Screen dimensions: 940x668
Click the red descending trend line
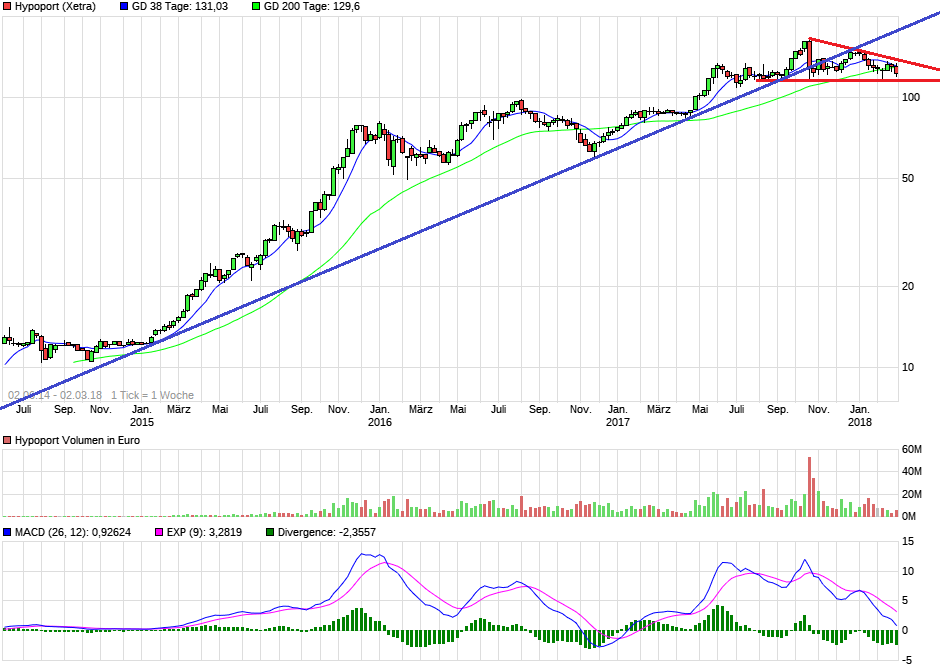[x=874, y=55]
